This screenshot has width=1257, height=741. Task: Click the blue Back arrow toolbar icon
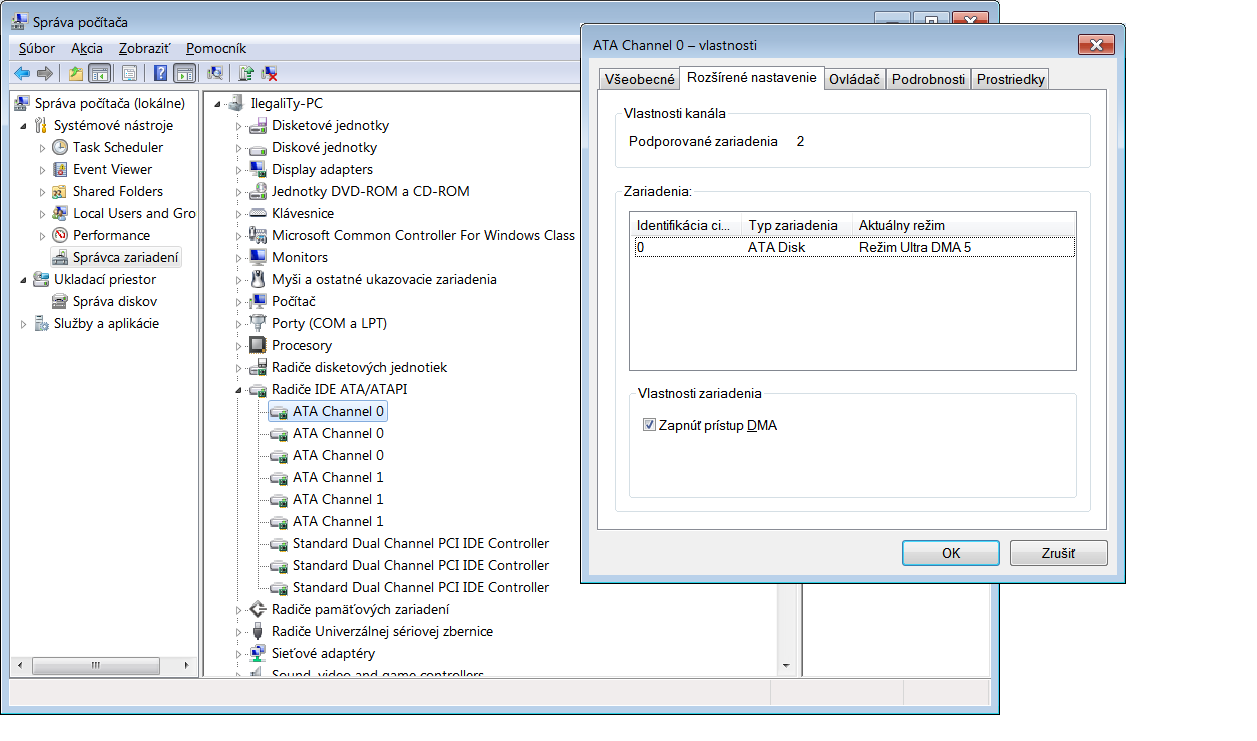22,73
